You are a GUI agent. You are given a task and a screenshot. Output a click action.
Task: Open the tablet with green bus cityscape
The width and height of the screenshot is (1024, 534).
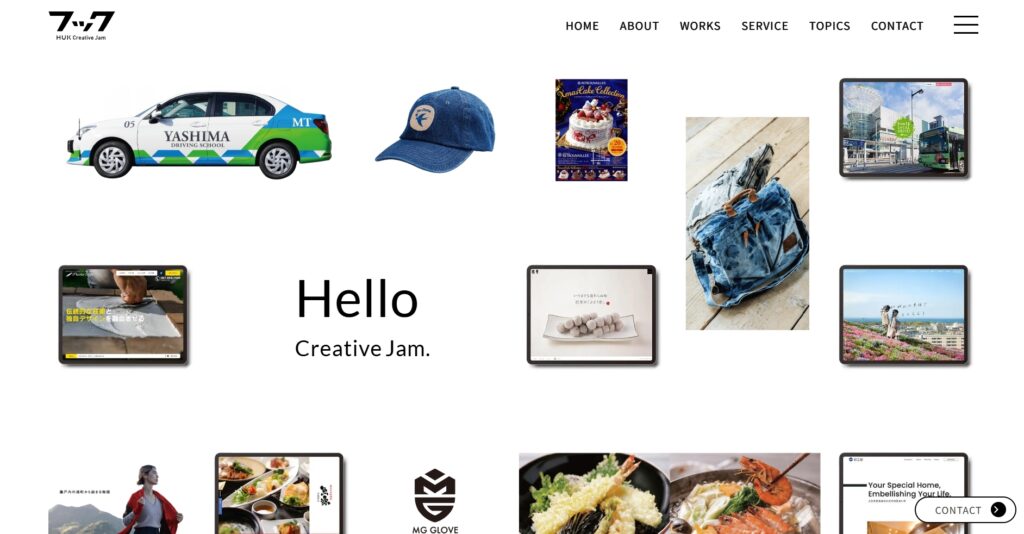[x=903, y=128]
